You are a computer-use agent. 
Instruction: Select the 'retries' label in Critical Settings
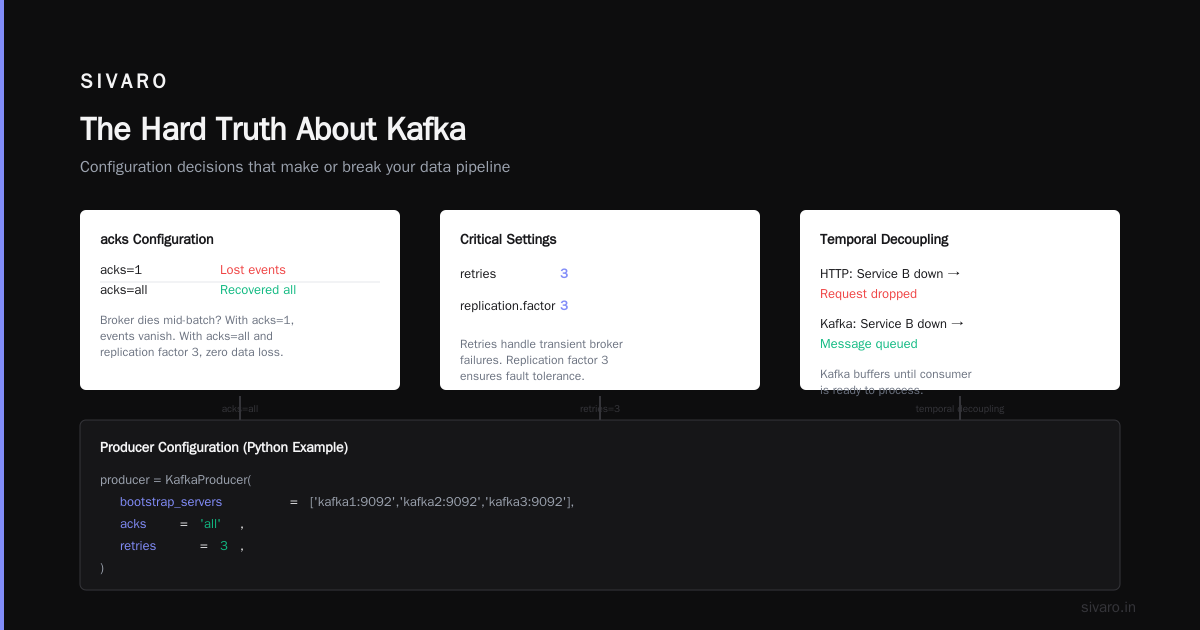(x=478, y=274)
